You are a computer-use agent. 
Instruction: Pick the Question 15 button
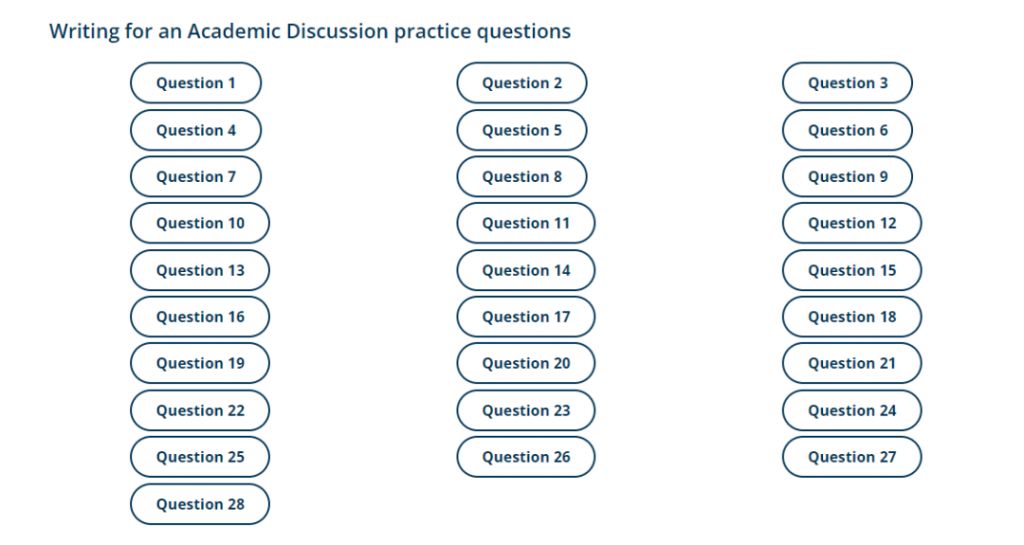(852, 270)
